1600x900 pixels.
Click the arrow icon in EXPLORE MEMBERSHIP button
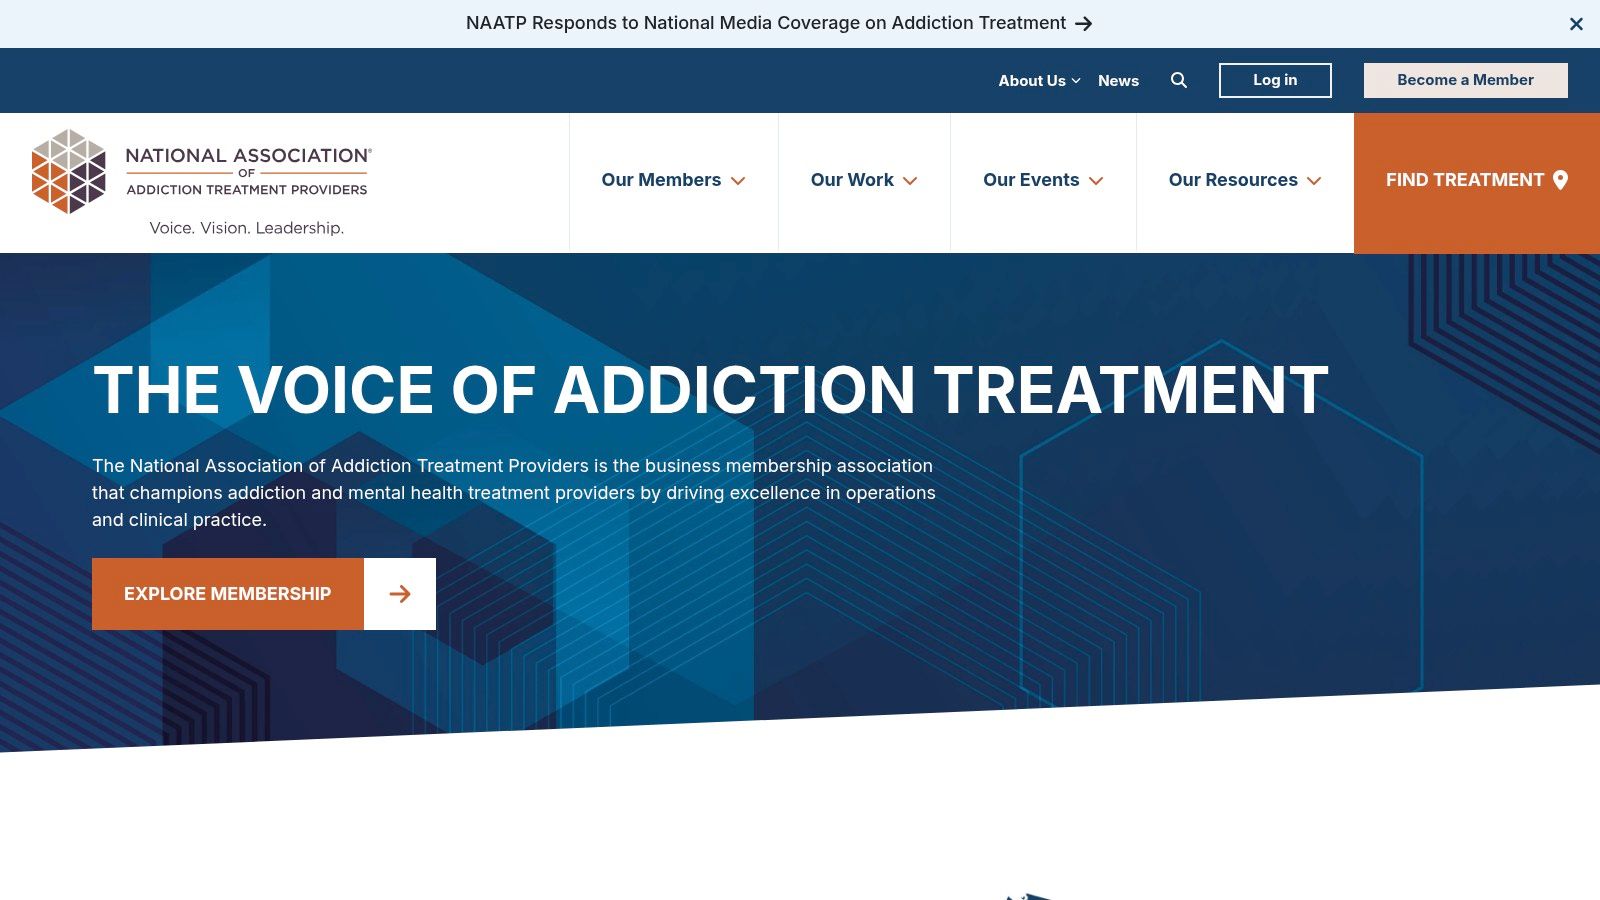point(400,593)
